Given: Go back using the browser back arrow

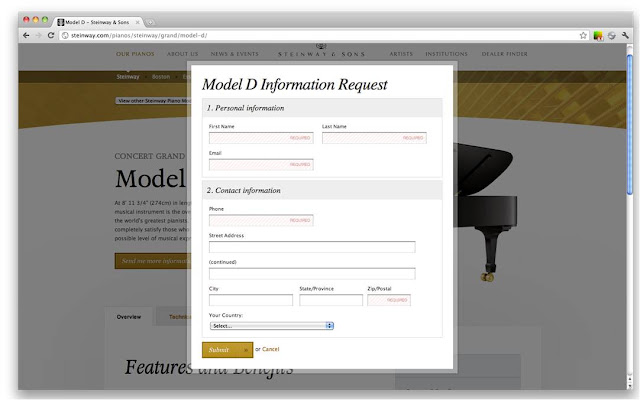Looking at the screenshot, I should click(x=26, y=36).
